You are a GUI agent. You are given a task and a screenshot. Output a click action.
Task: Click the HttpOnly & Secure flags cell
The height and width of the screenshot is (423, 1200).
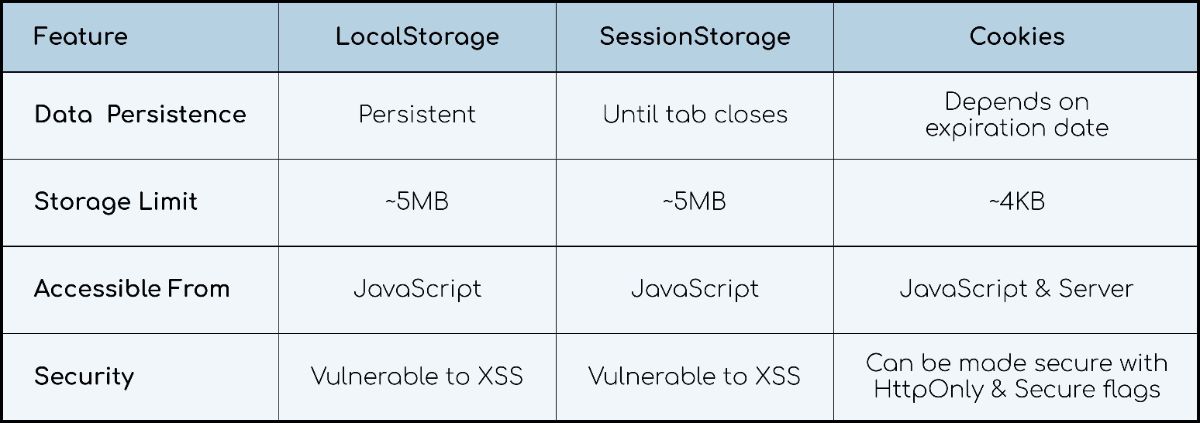click(x=1017, y=376)
